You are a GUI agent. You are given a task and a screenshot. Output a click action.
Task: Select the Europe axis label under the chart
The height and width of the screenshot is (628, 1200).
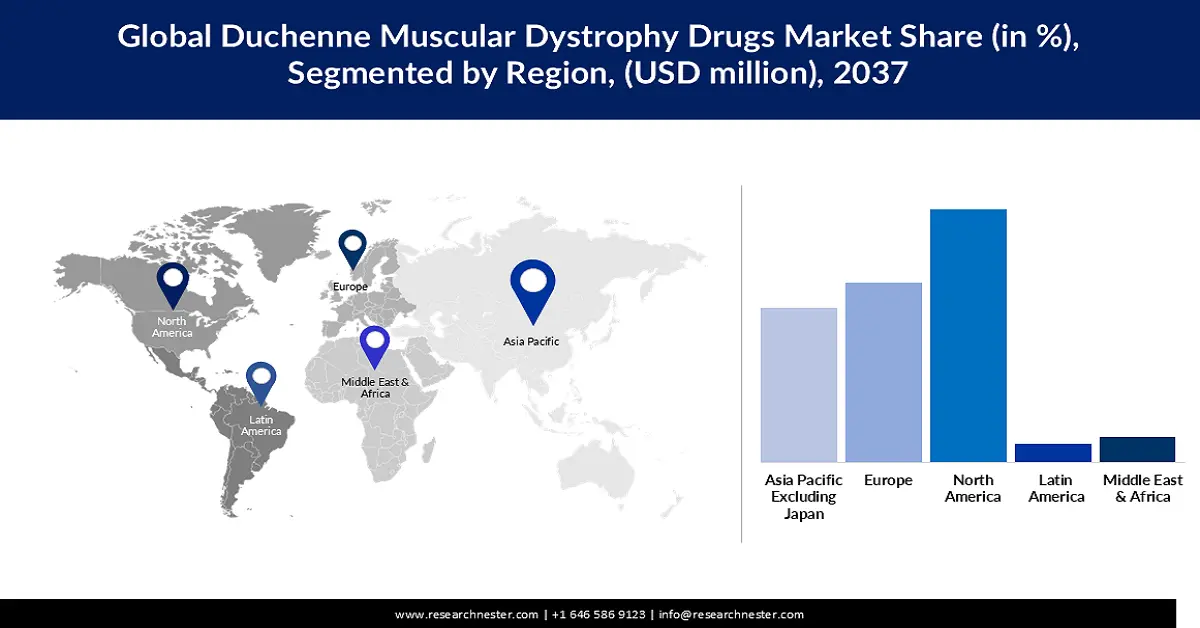(x=887, y=480)
